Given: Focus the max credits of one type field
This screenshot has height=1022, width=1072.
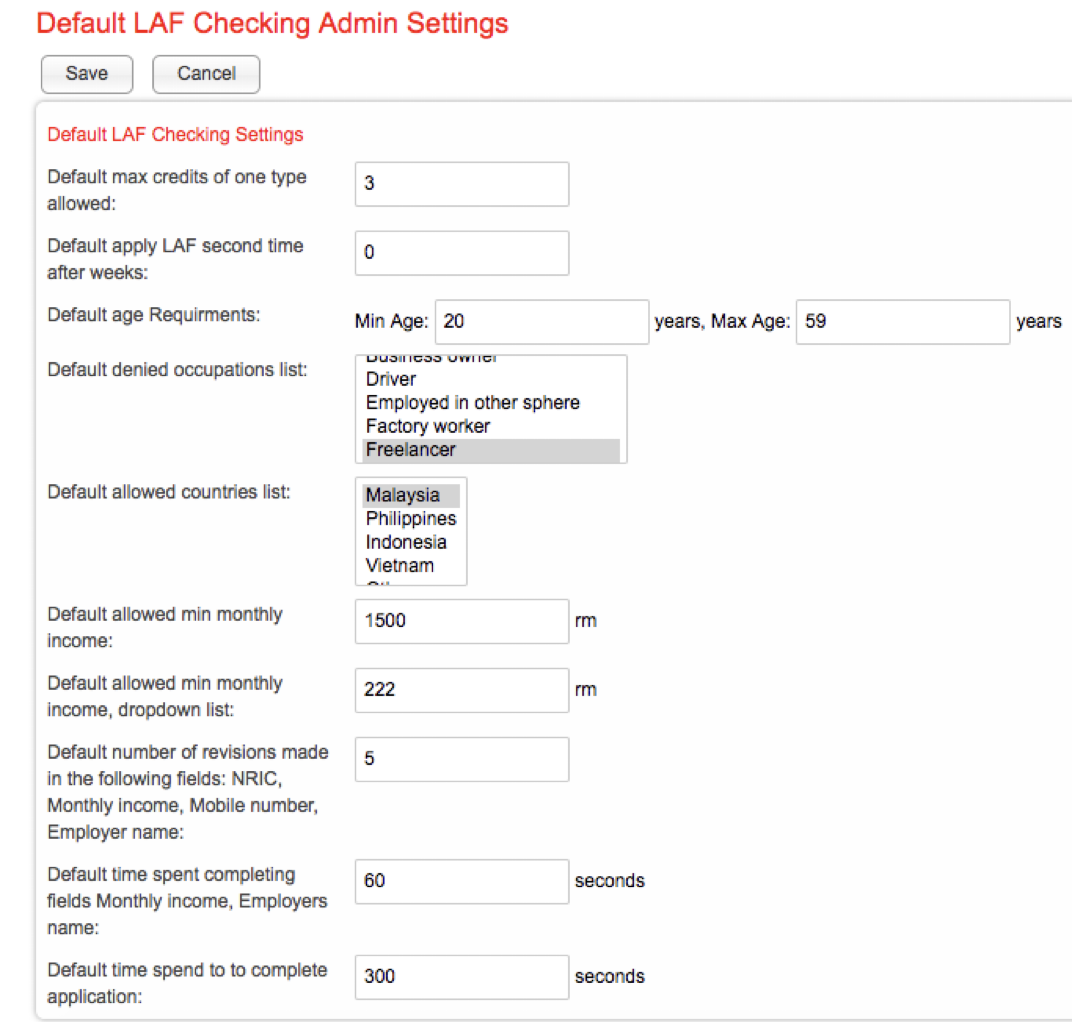Looking at the screenshot, I should (x=461, y=184).
